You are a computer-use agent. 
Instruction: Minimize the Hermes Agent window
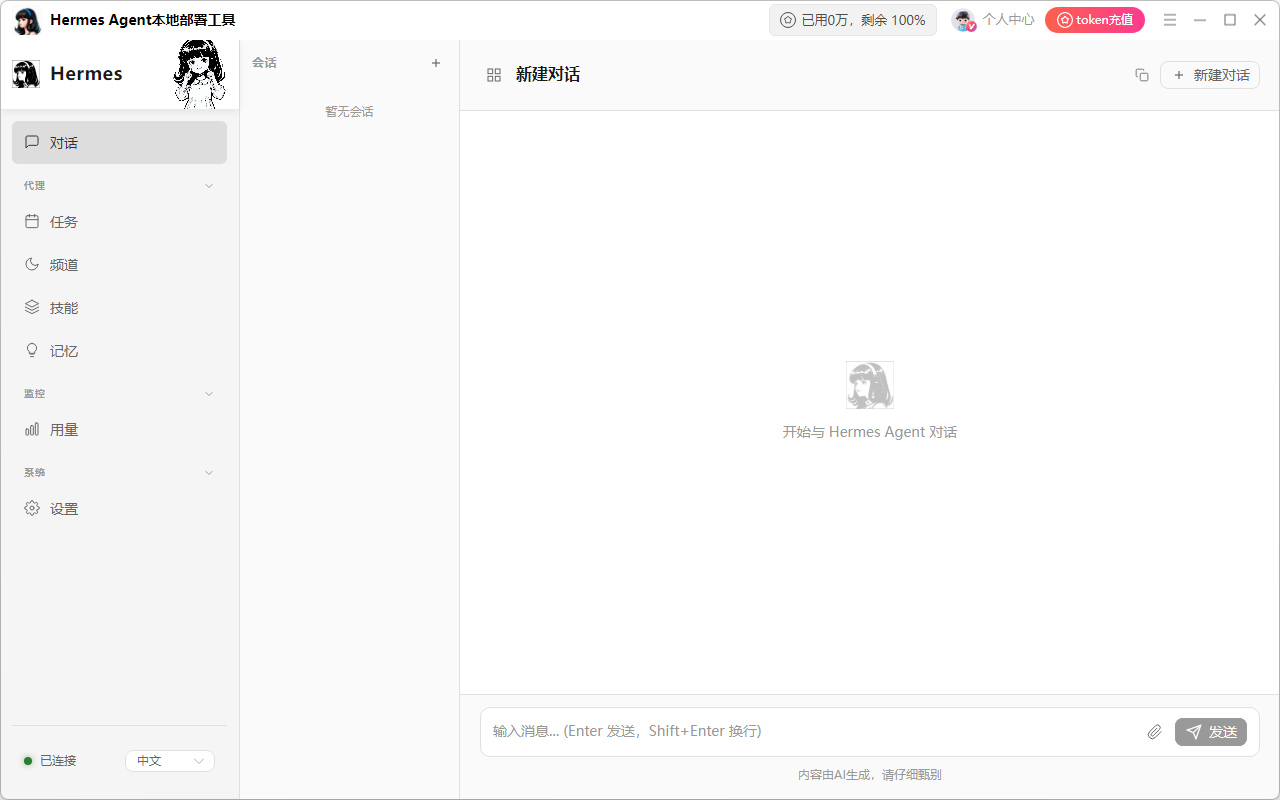[x=1200, y=20]
